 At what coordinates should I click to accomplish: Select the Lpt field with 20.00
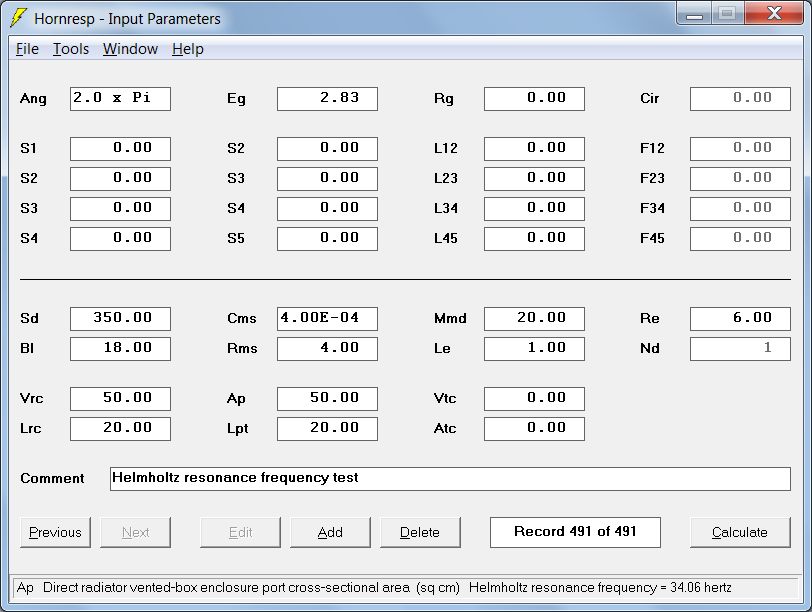pos(327,429)
